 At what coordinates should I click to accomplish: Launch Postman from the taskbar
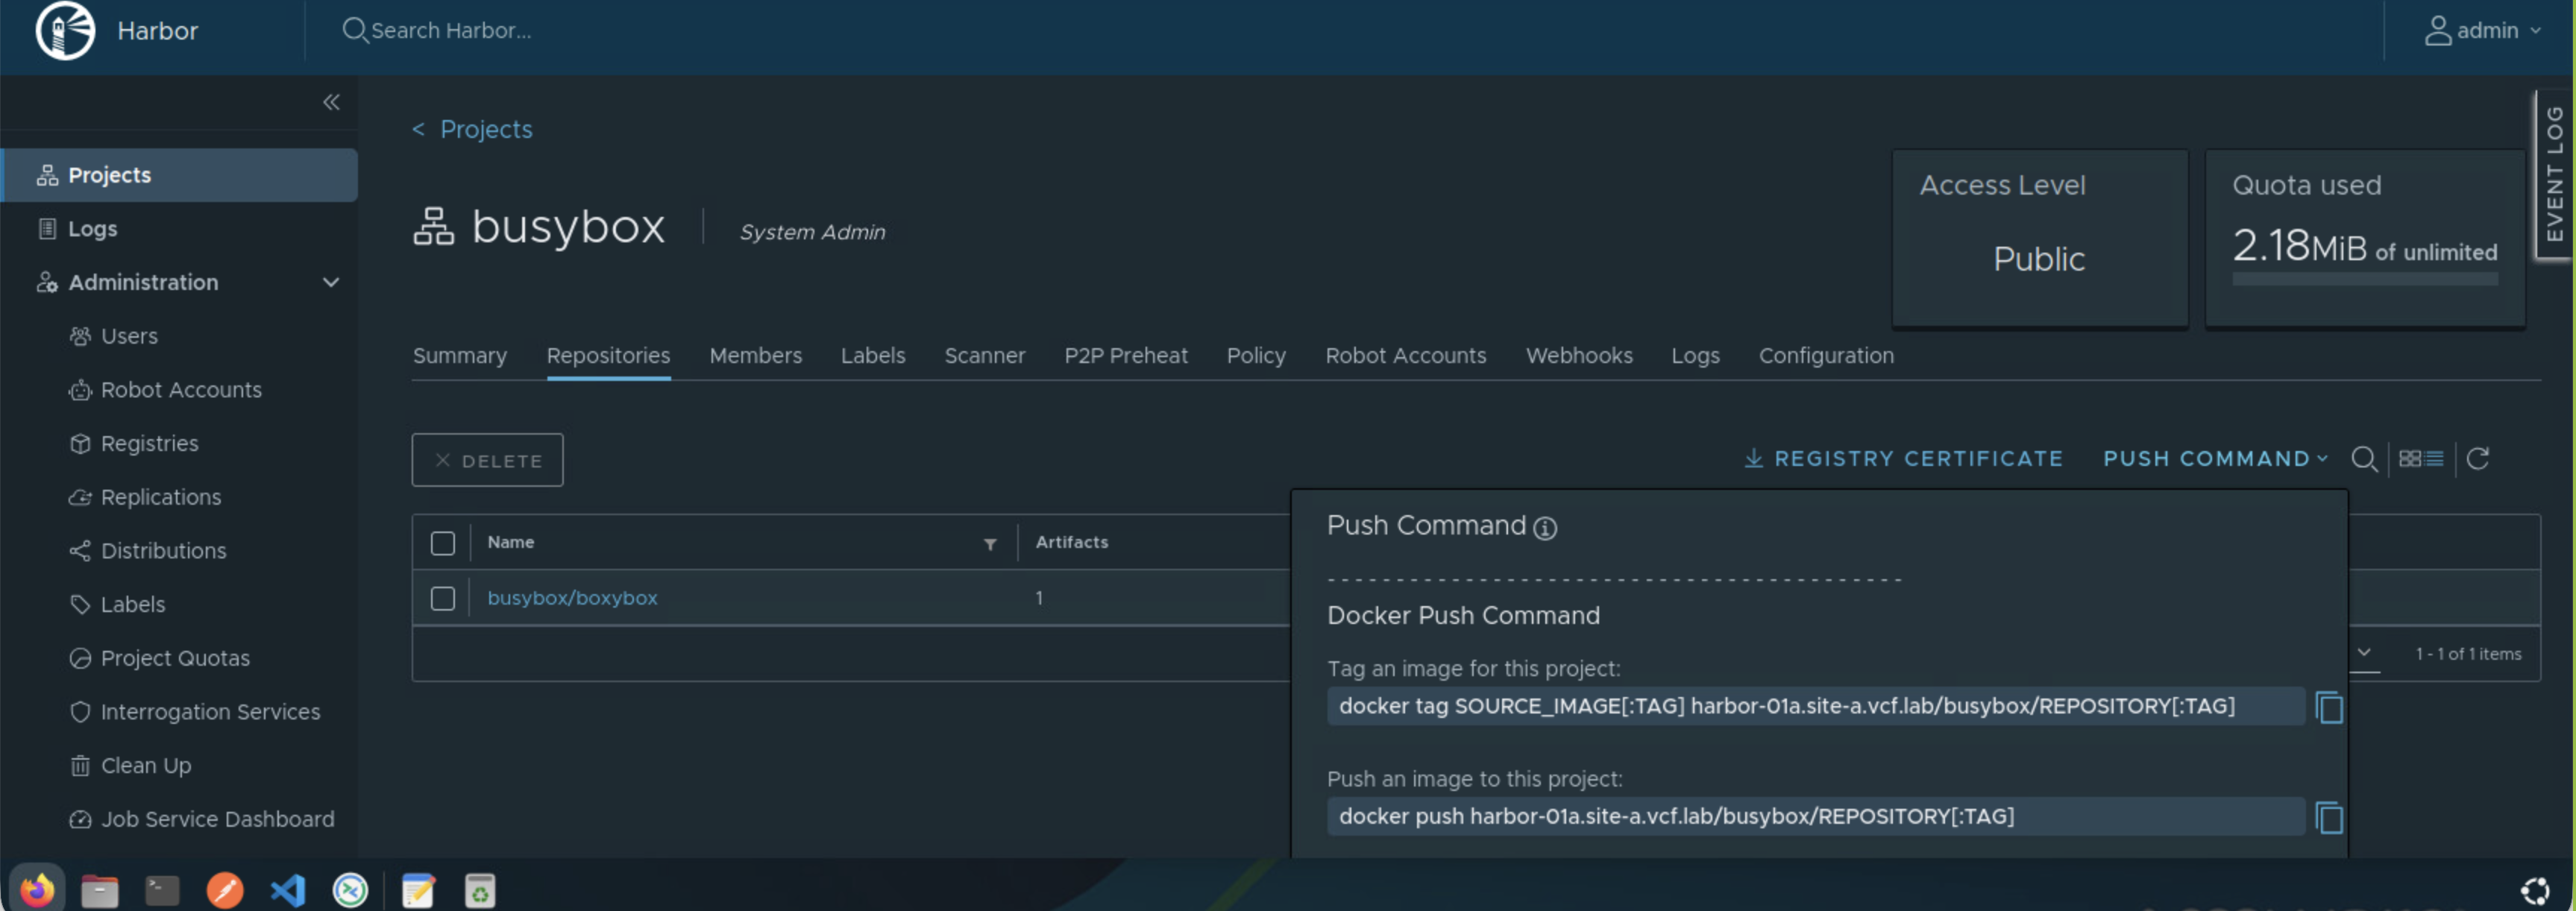(225, 890)
